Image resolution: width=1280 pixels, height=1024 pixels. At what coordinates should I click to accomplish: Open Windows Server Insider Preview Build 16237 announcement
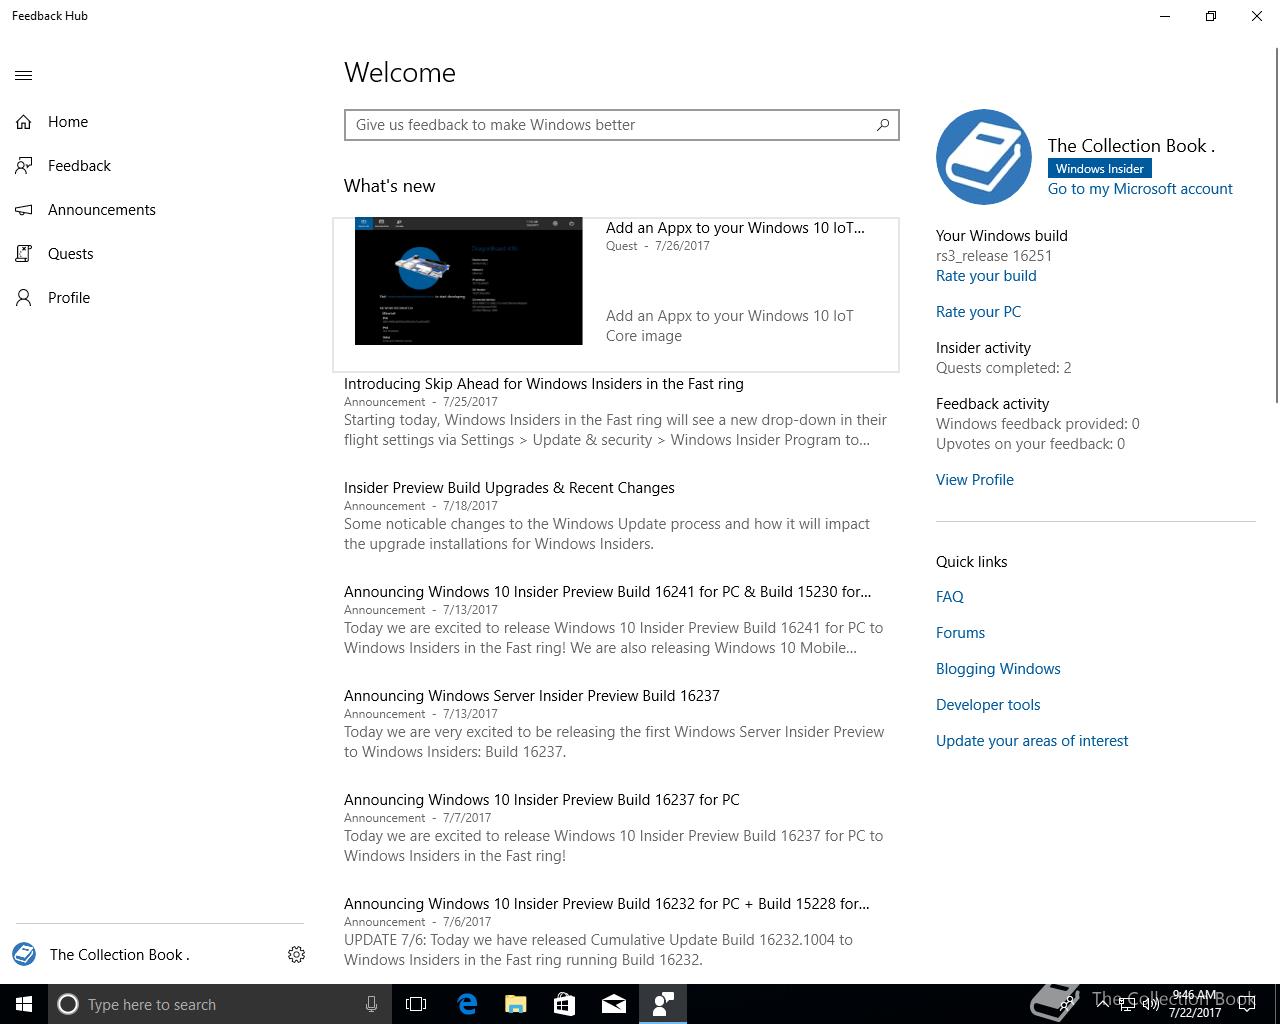[x=532, y=696]
